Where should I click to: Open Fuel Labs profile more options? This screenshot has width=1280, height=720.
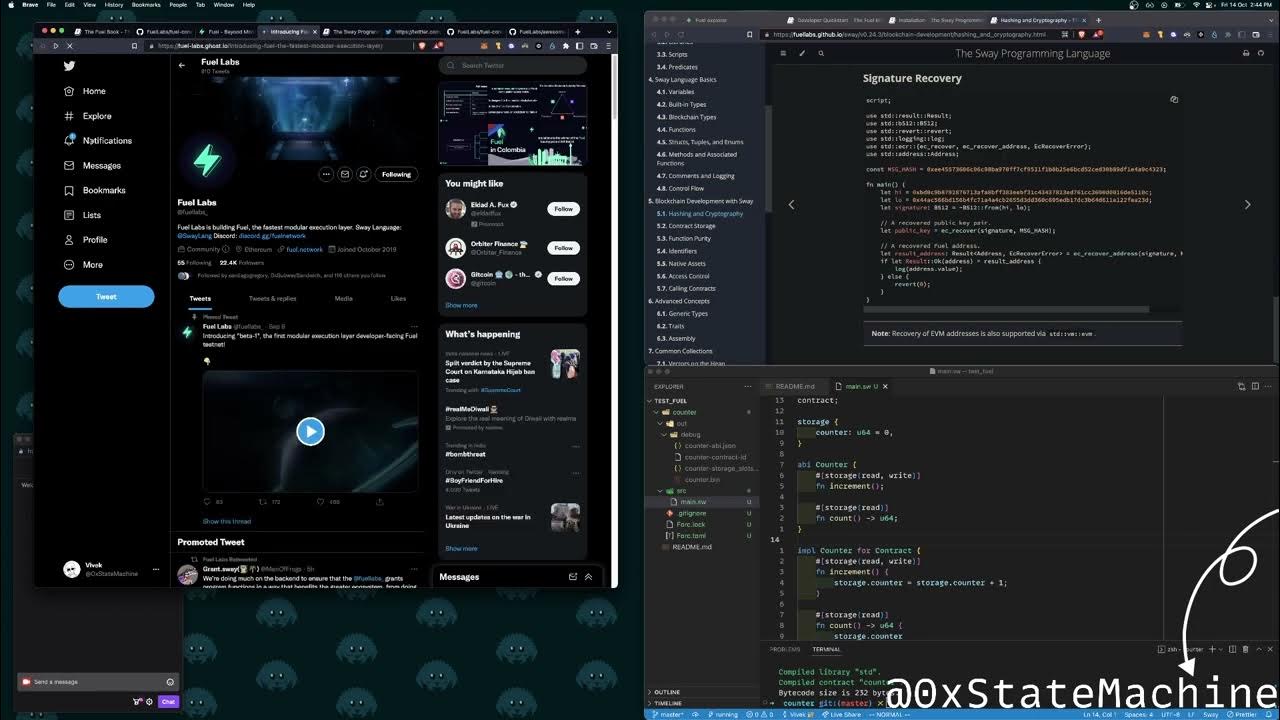point(326,174)
